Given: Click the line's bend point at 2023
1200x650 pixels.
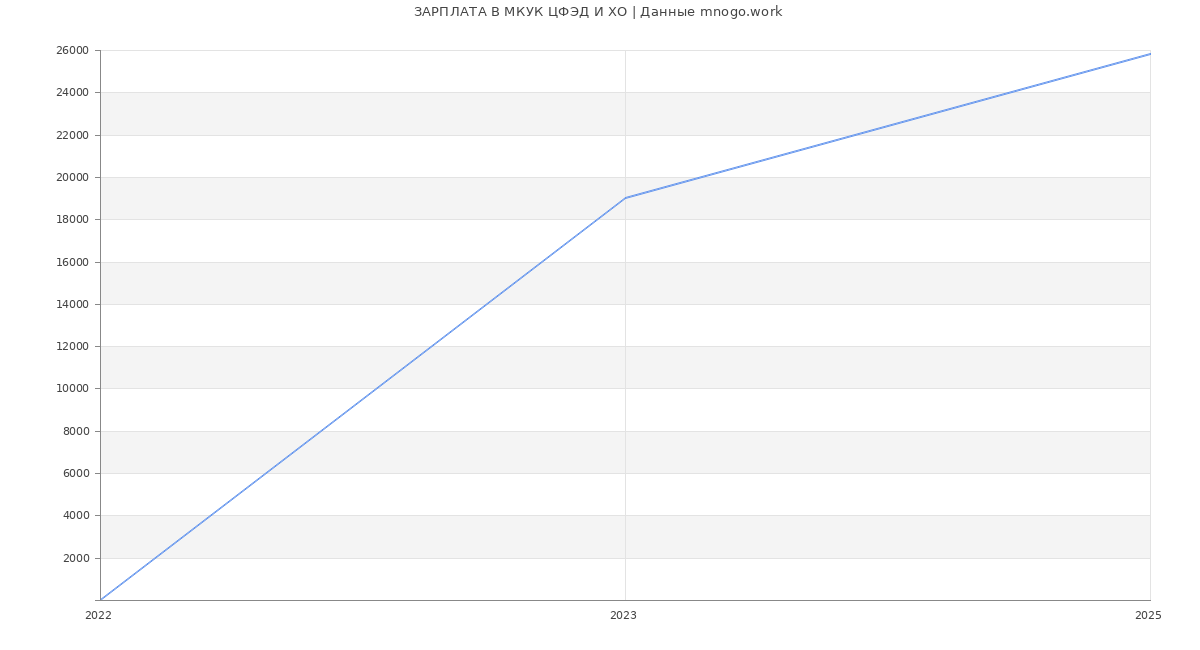Looking at the screenshot, I should [625, 198].
